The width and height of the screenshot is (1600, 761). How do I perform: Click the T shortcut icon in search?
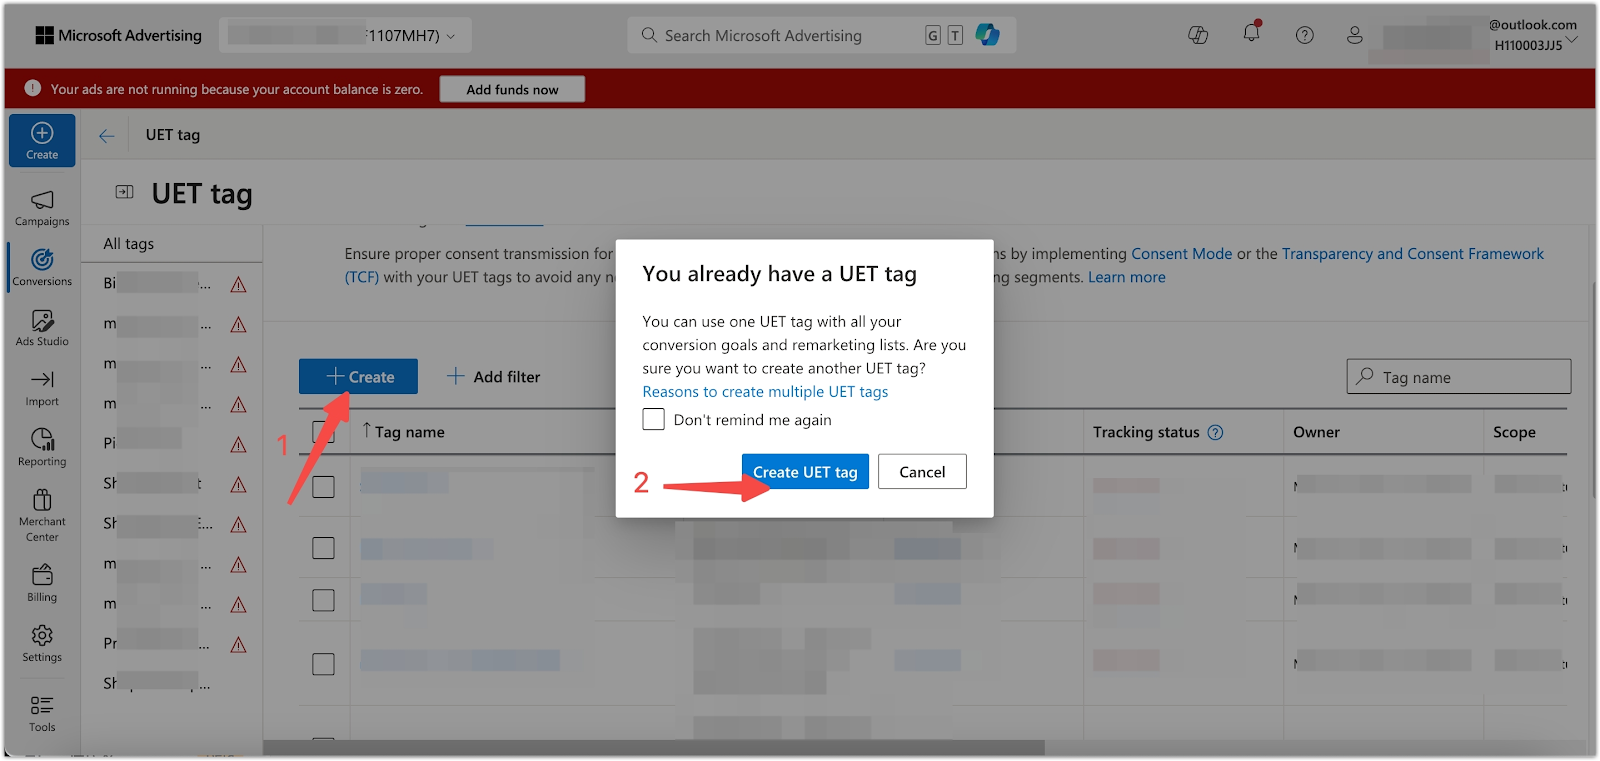tap(955, 36)
